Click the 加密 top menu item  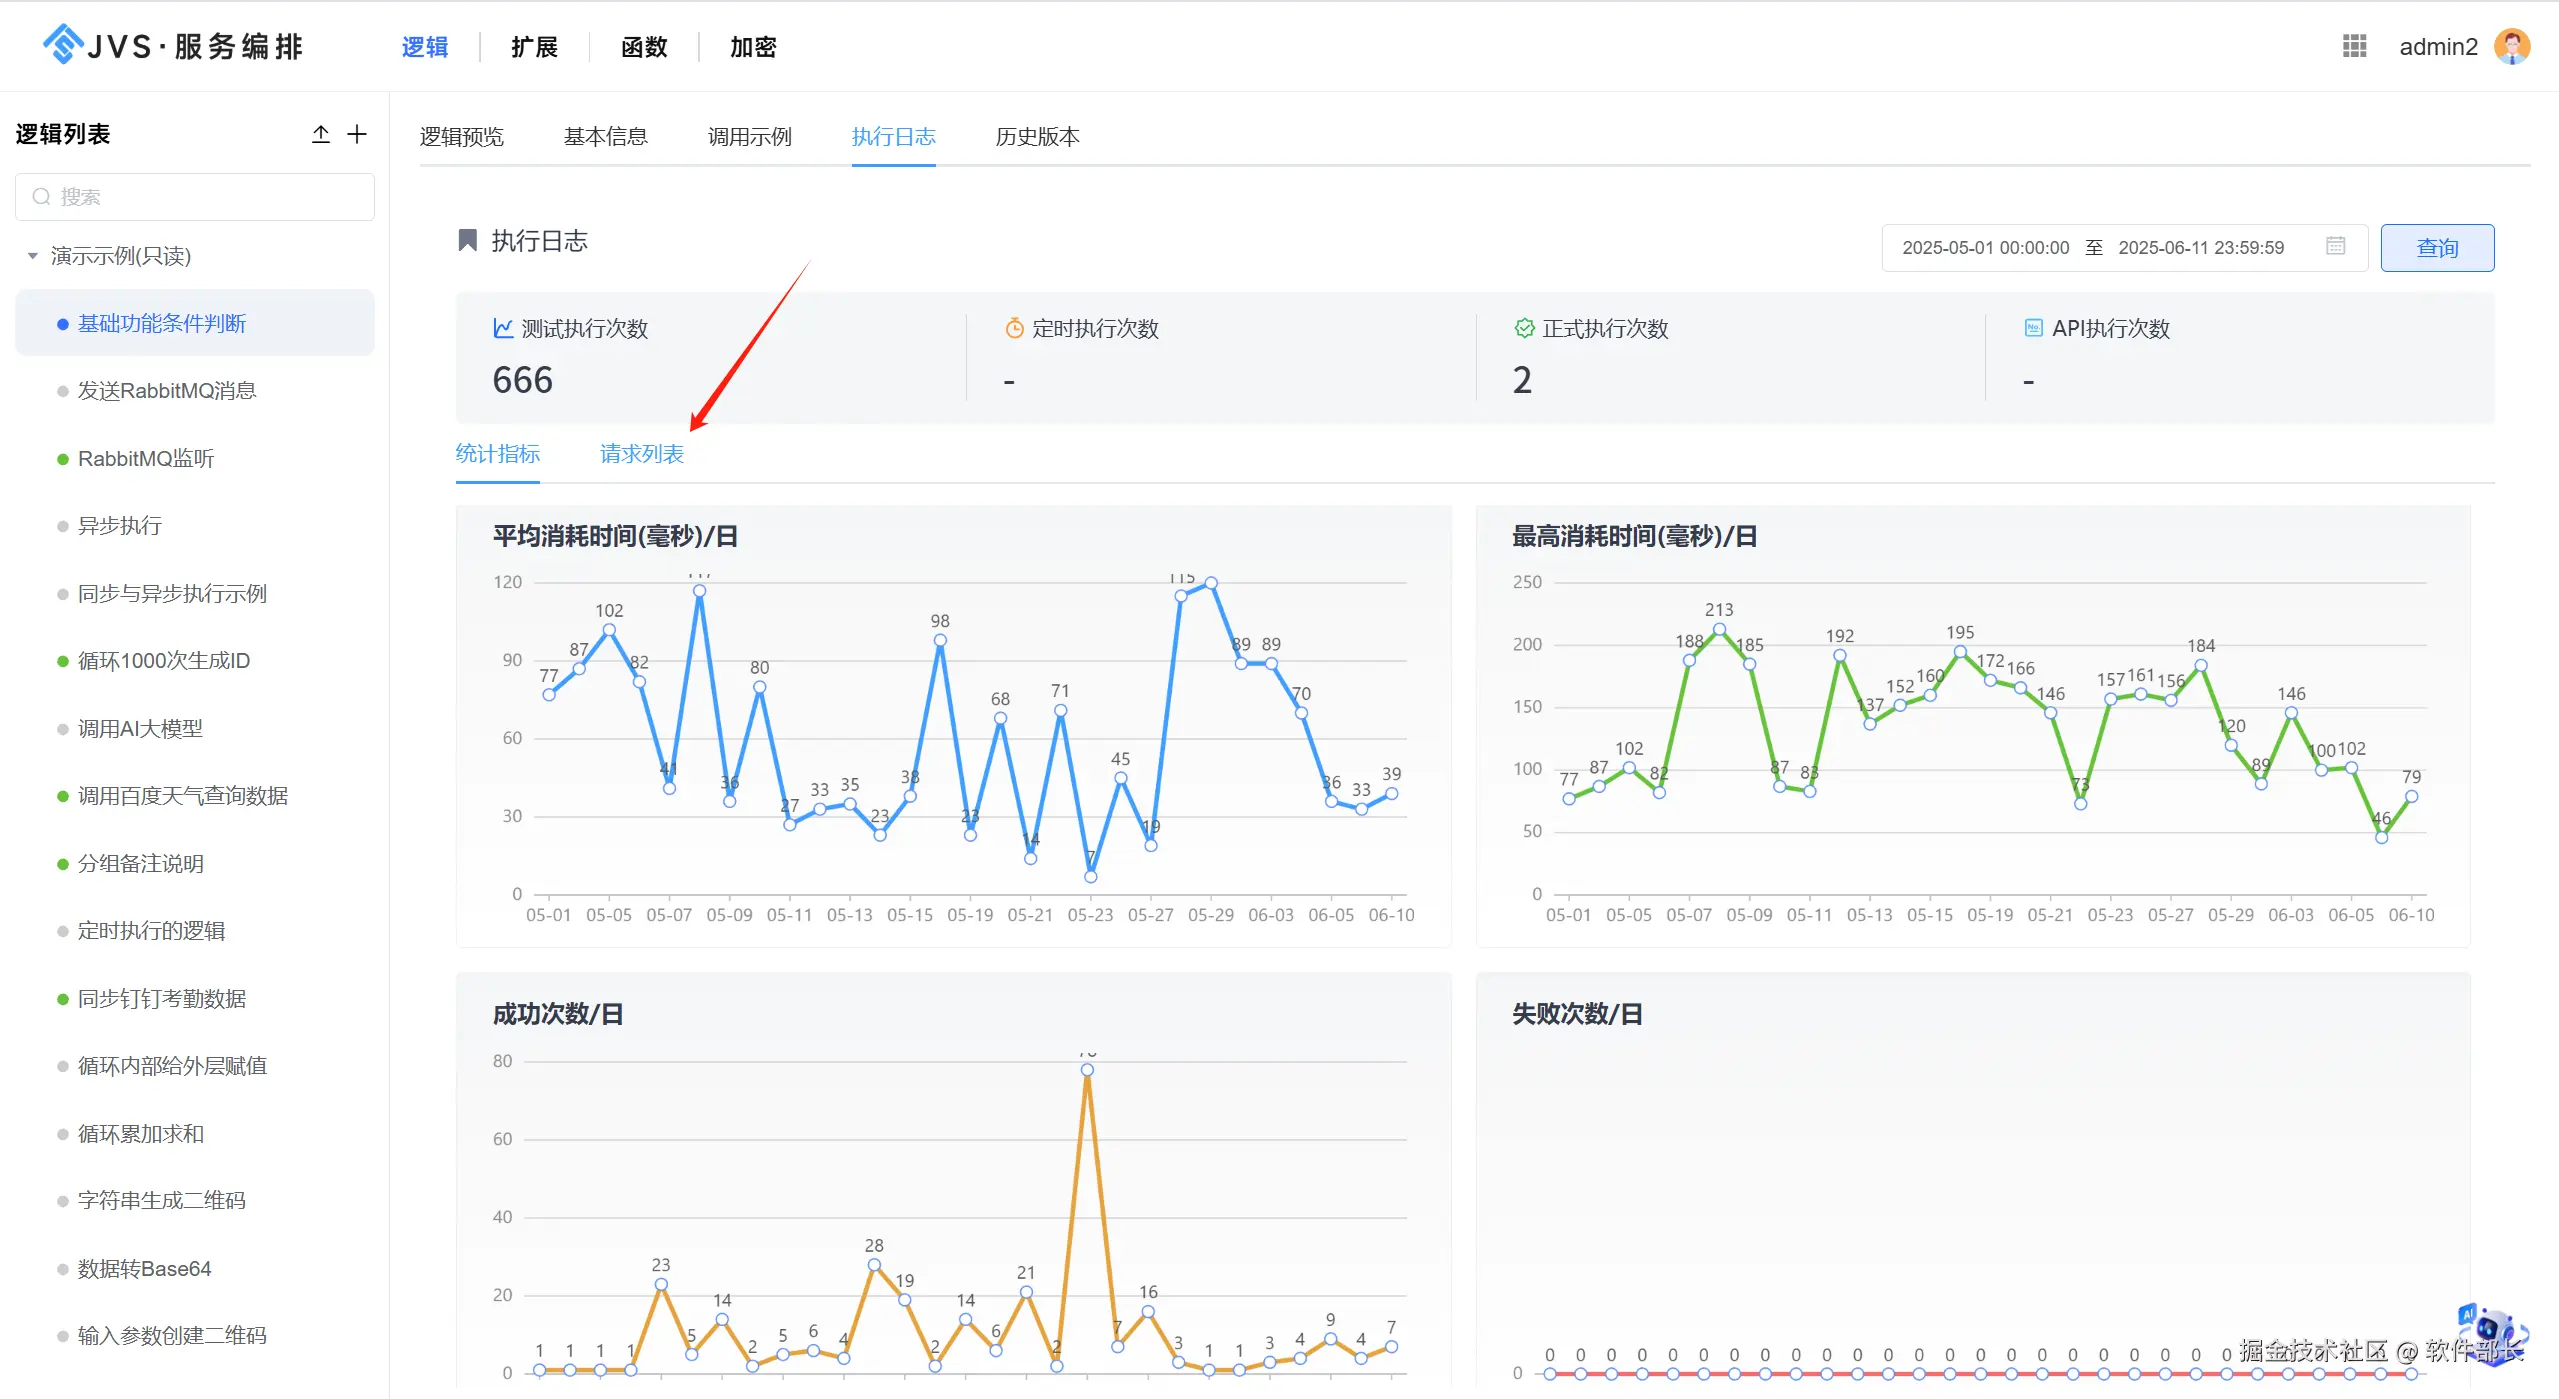[x=752, y=47]
